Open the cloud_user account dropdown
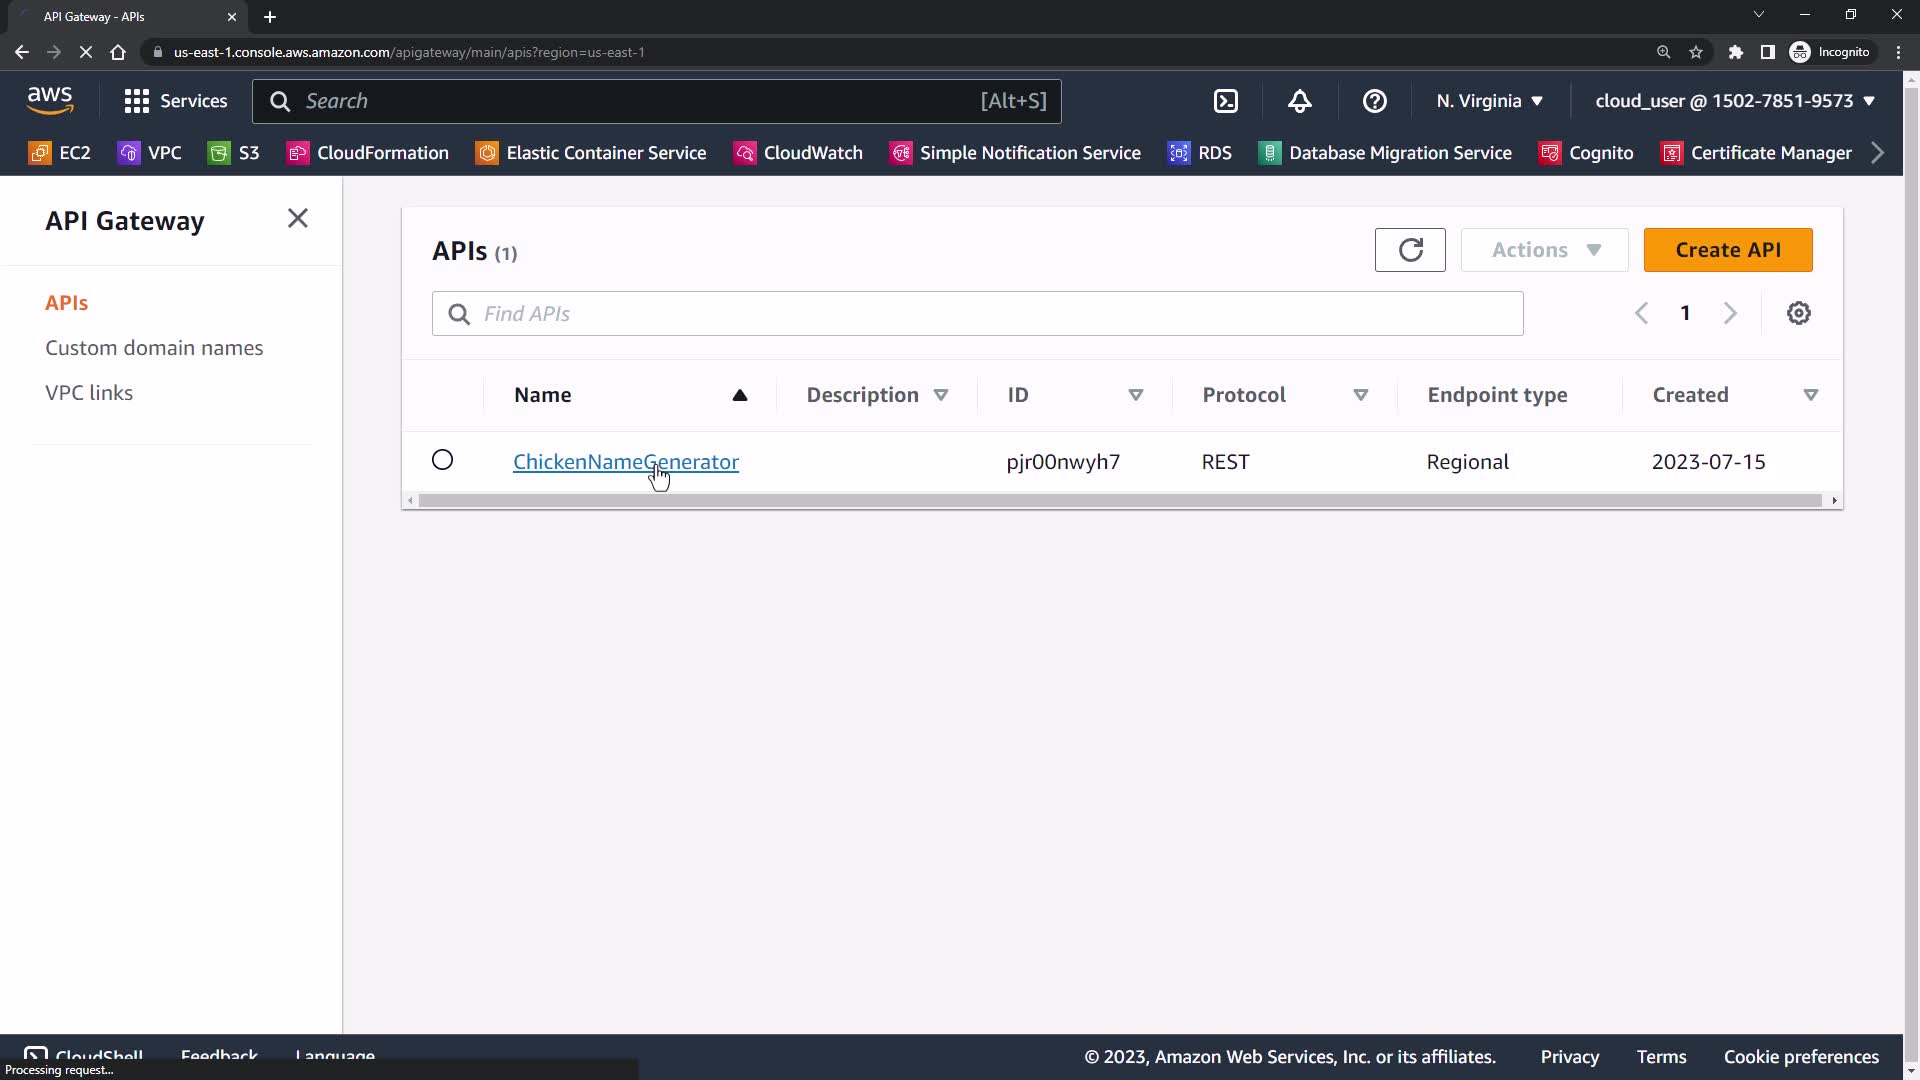 (x=1734, y=101)
